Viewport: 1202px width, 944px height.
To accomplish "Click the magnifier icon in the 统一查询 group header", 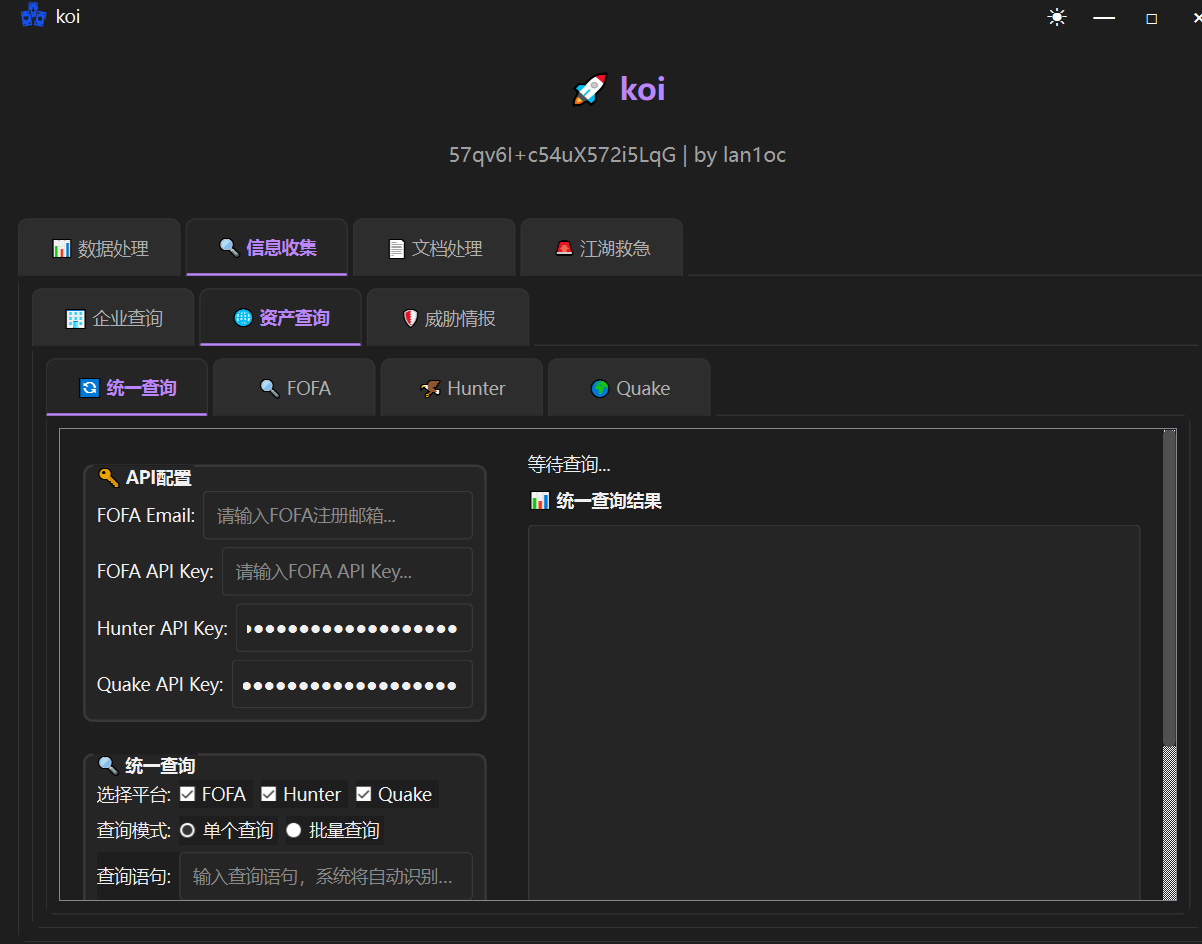I will coord(108,766).
